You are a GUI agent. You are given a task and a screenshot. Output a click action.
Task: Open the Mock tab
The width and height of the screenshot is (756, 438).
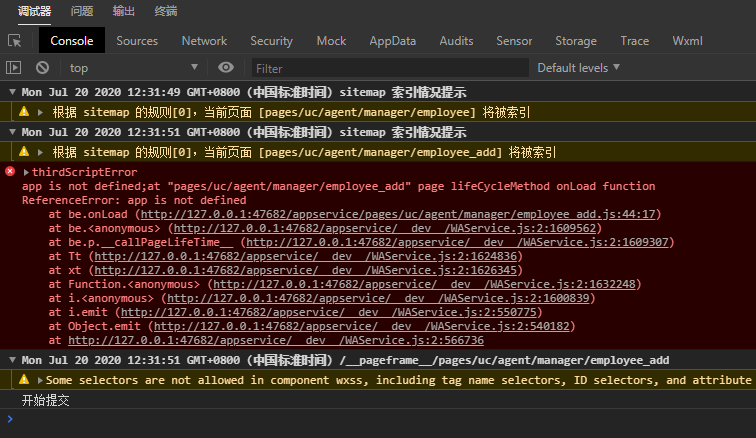click(331, 41)
